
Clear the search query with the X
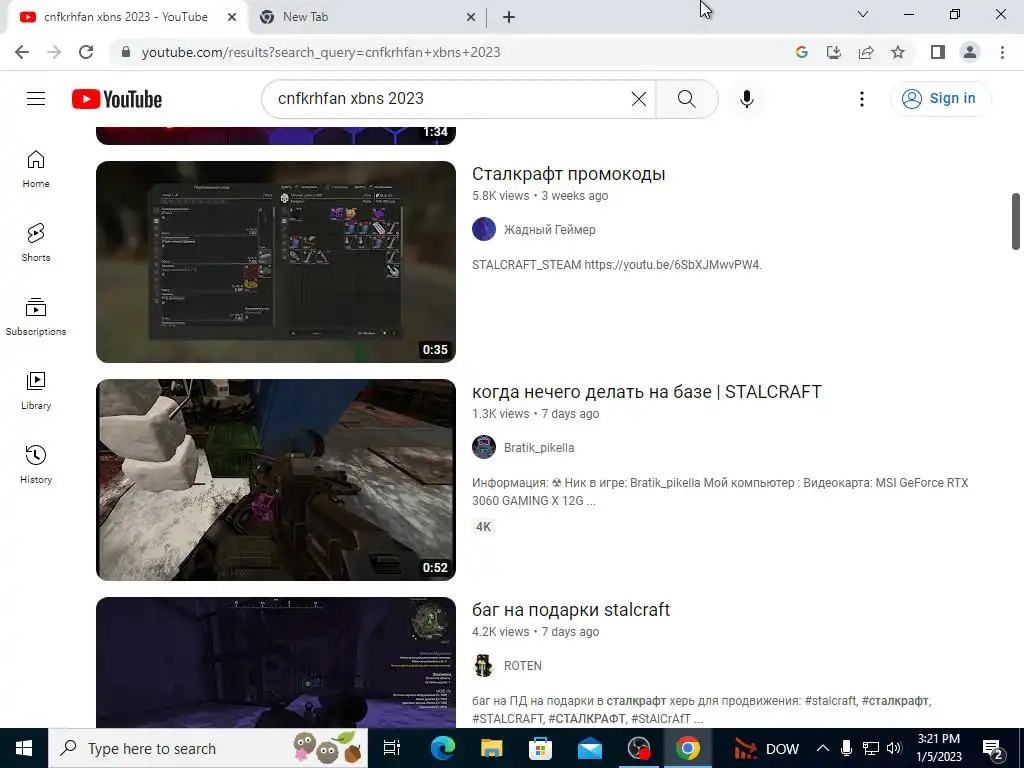tap(639, 99)
